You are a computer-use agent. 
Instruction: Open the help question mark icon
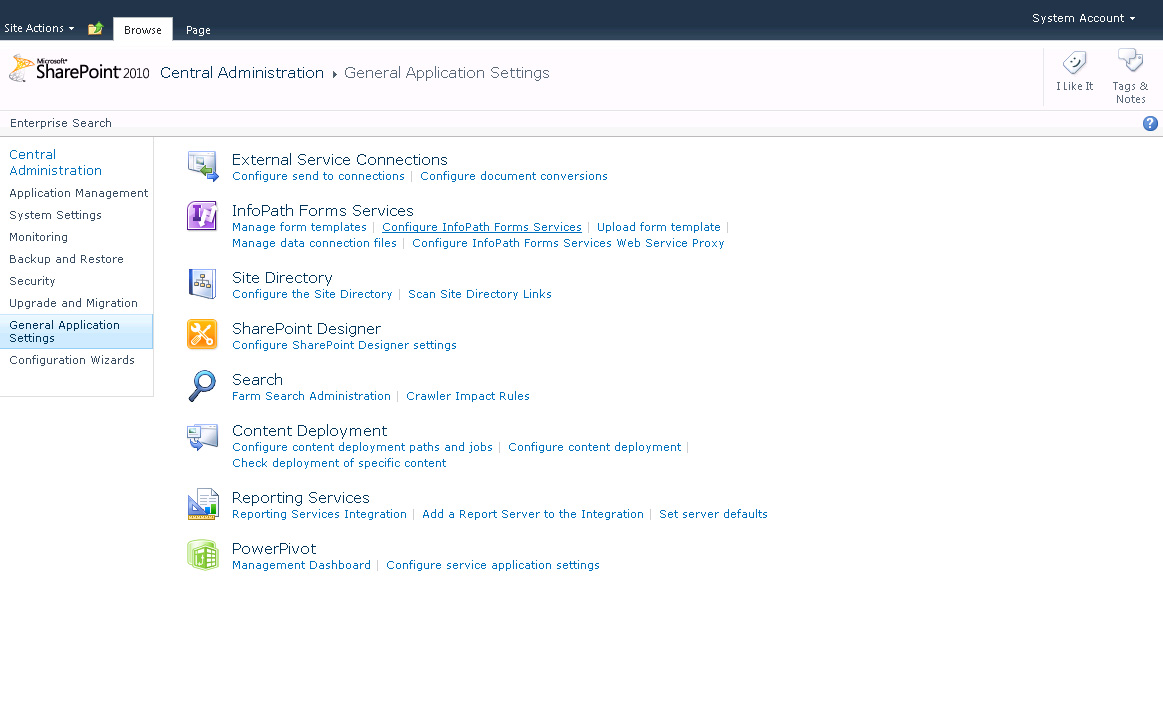1150,123
